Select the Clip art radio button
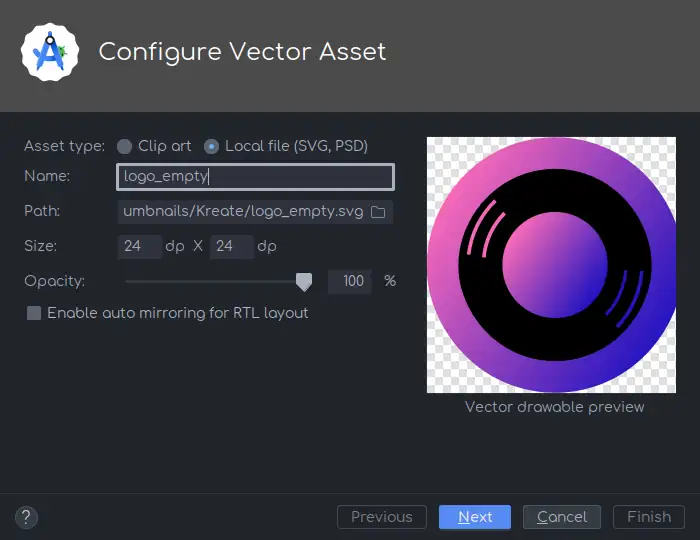 pos(125,146)
